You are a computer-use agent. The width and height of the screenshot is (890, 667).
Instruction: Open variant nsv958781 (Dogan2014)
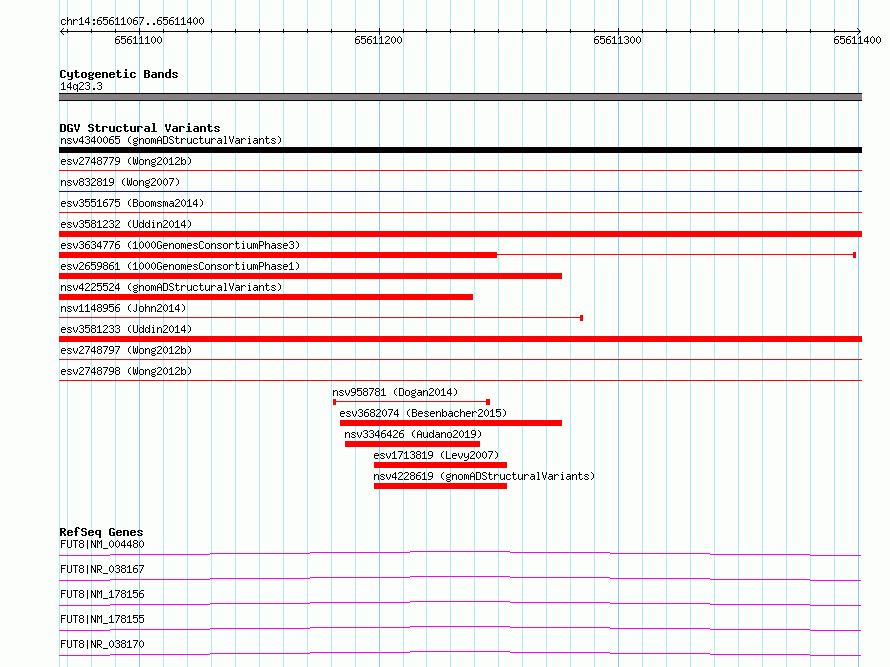coord(395,392)
